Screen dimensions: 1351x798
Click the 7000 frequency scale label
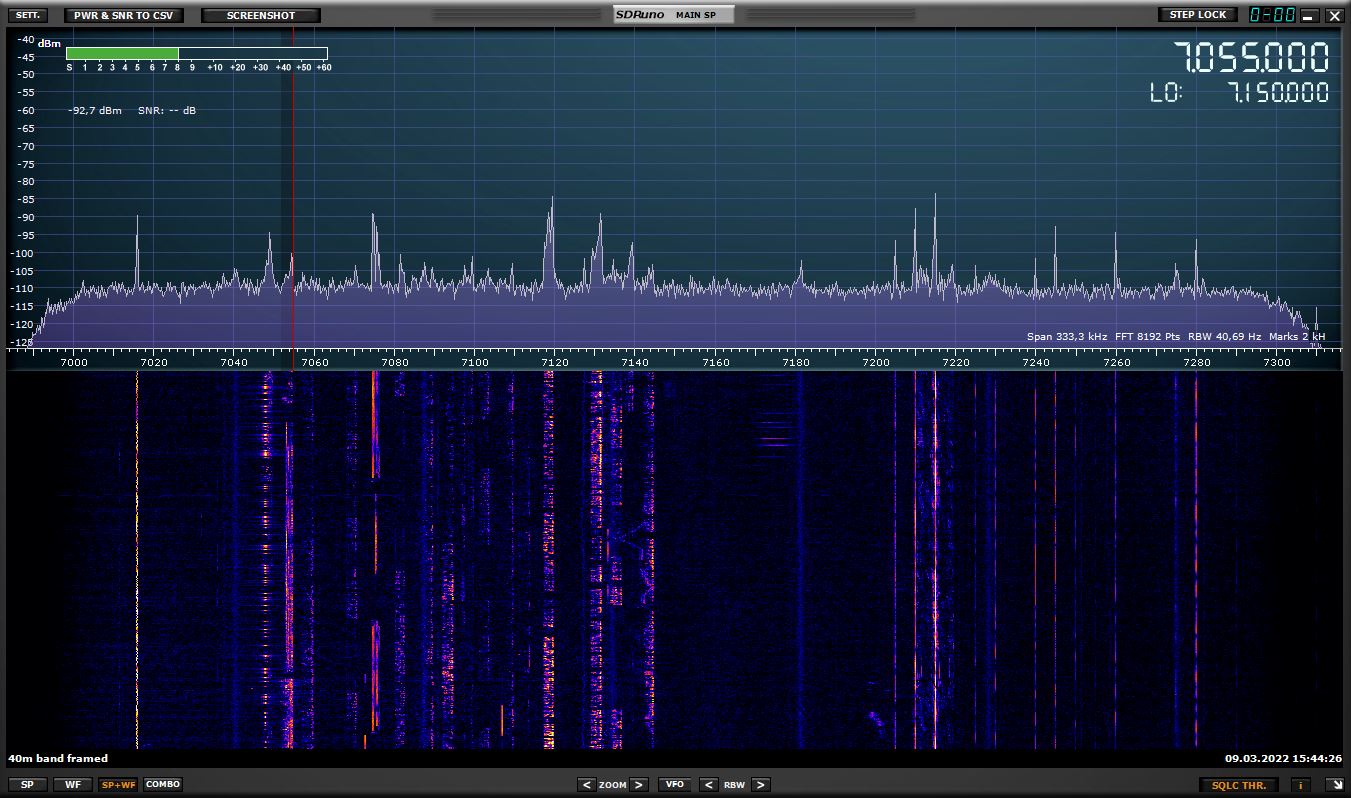[74, 362]
